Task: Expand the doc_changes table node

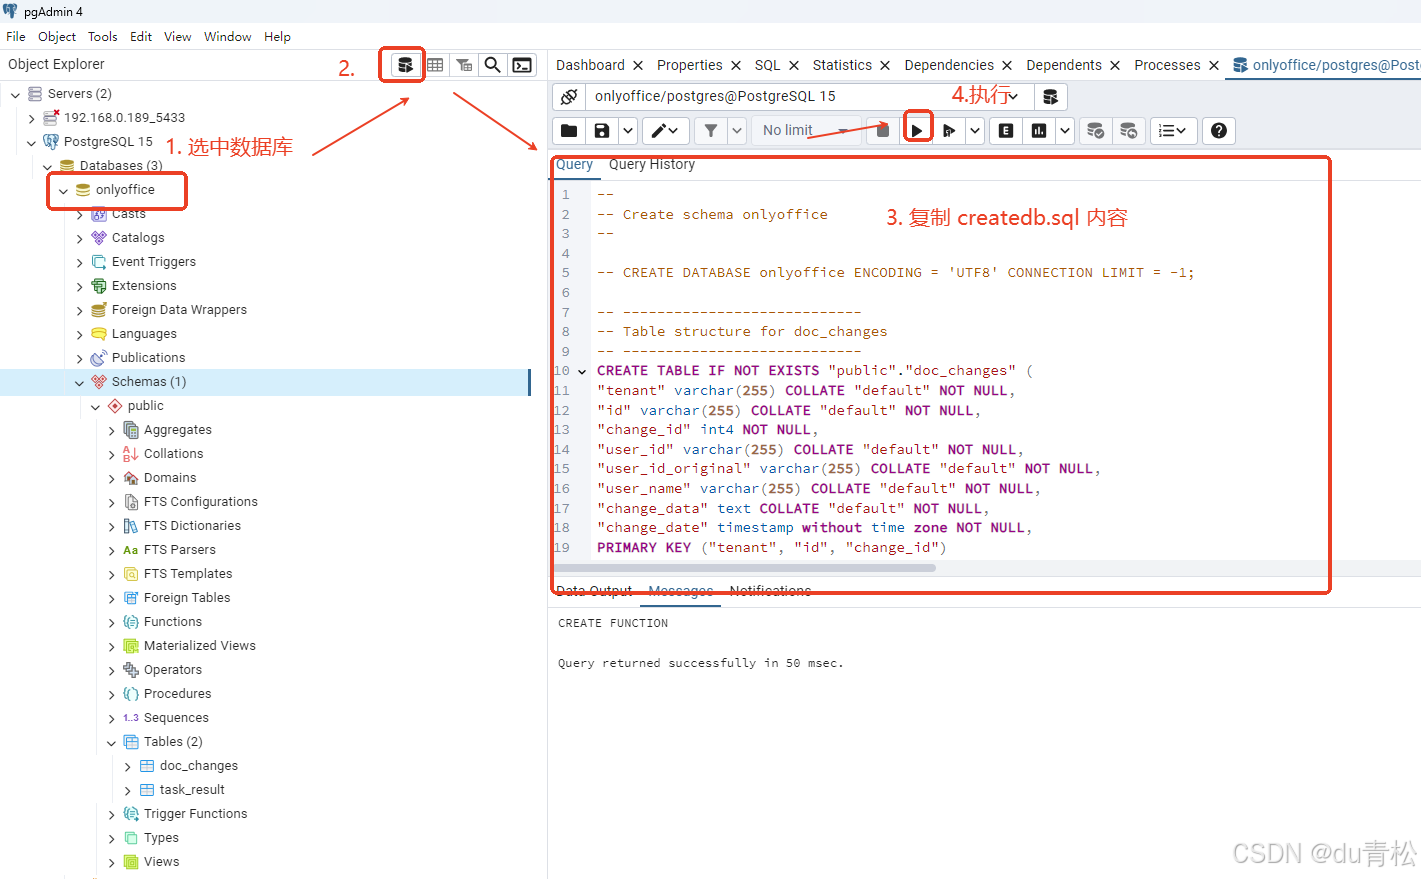Action: [128, 766]
